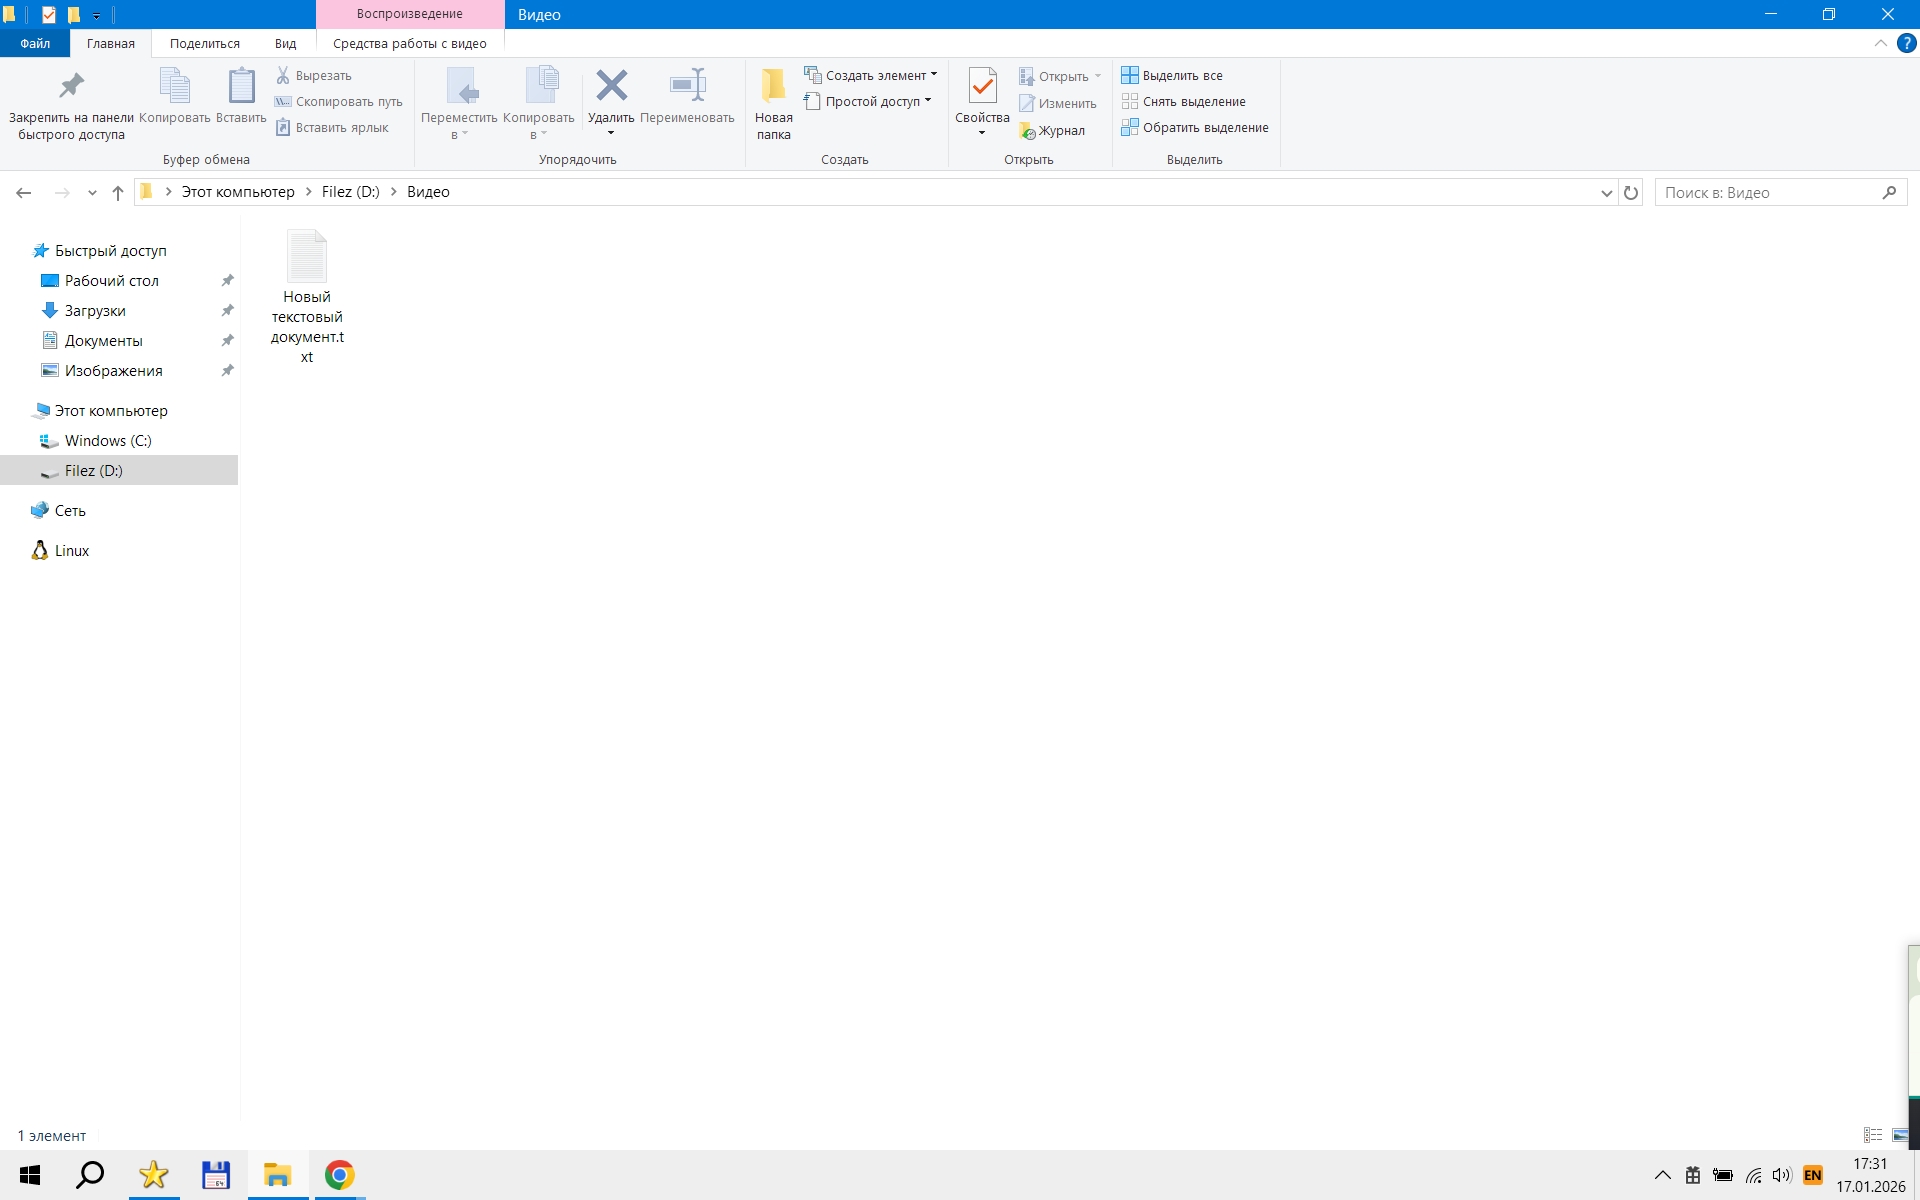The height and width of the screenshot is (1200, 1920).
Task: Go up one folder level arrow
Action: click(x=118, y=193)
